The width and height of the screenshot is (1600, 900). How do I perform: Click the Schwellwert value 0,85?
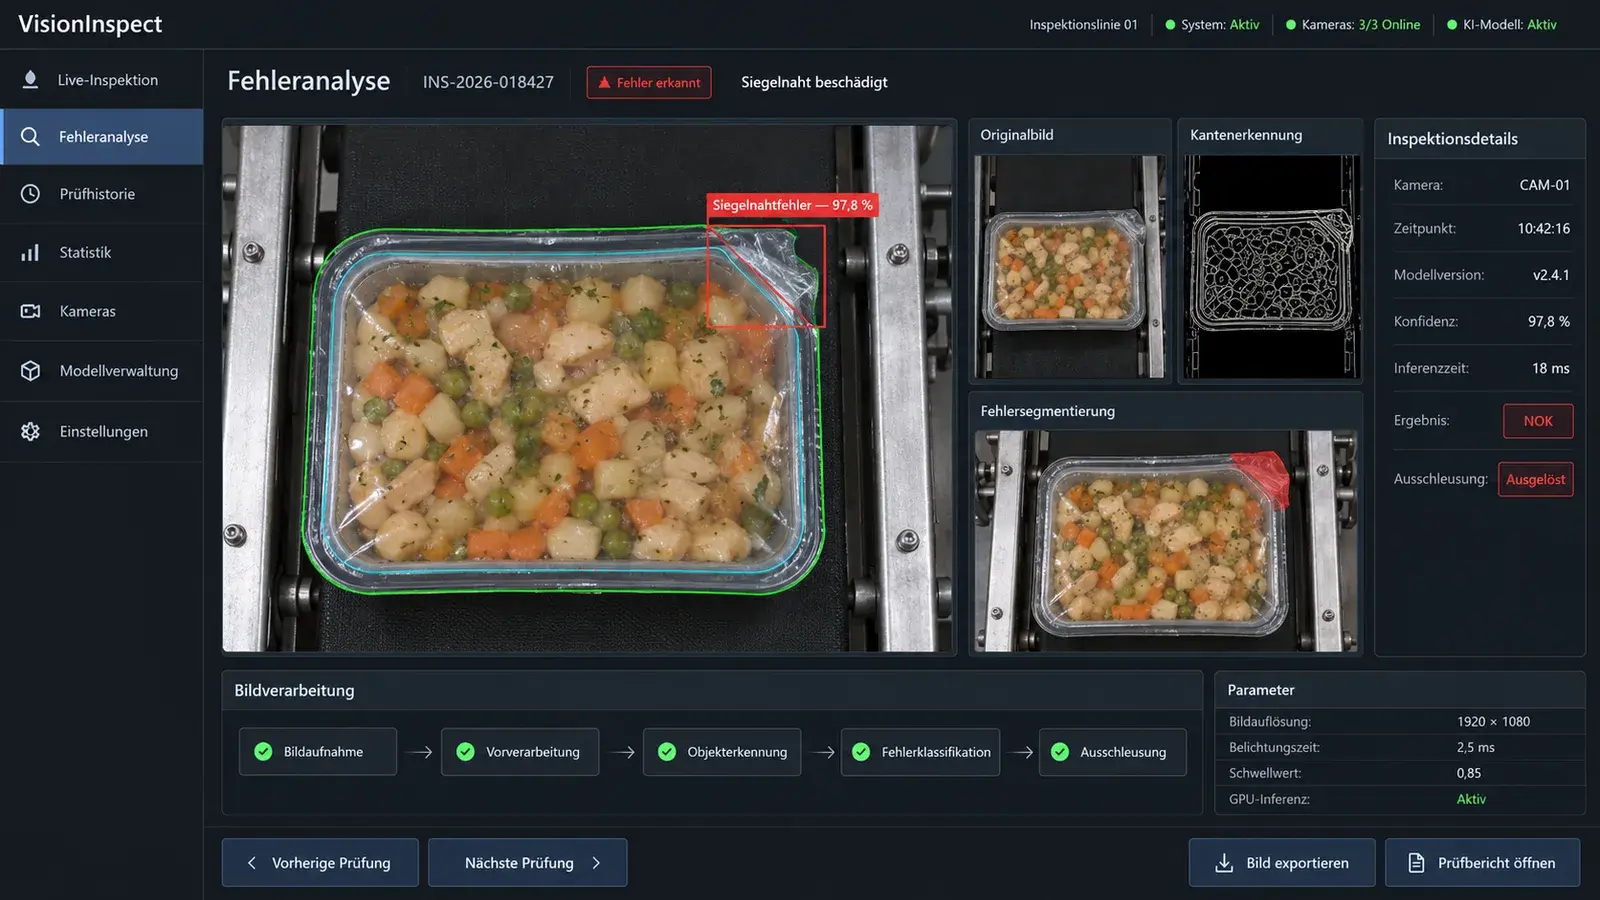[x=1469, y=773]
